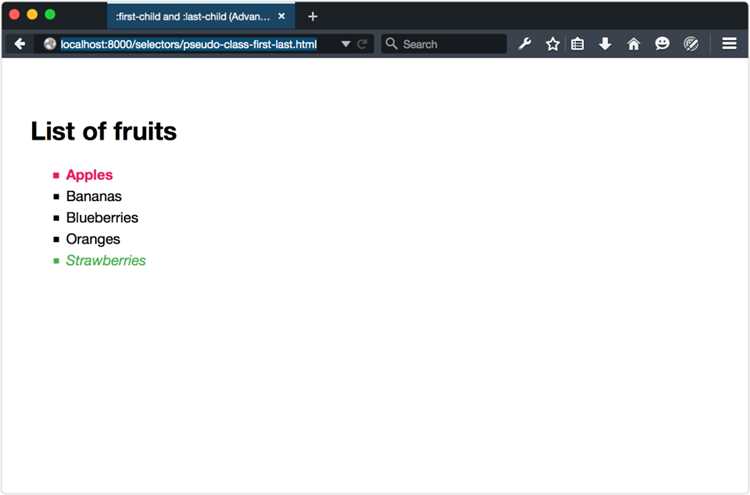Click the 'Apples' list item
The width and height of the screenshot is (750, 495).
(89, 175)
